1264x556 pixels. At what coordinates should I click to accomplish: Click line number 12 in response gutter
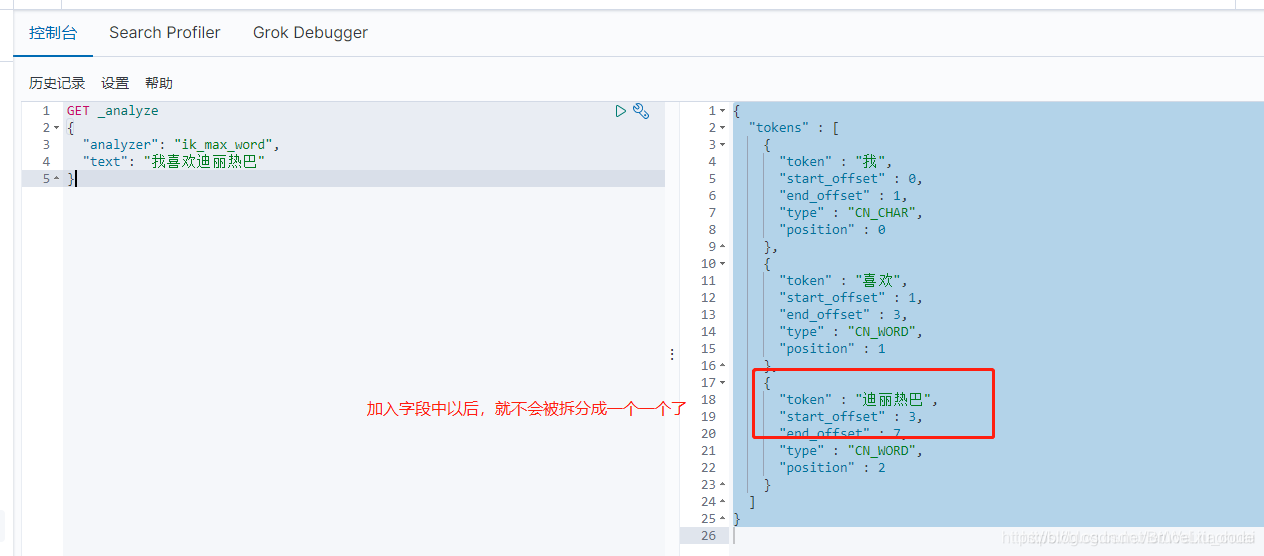tap(708, 298)
